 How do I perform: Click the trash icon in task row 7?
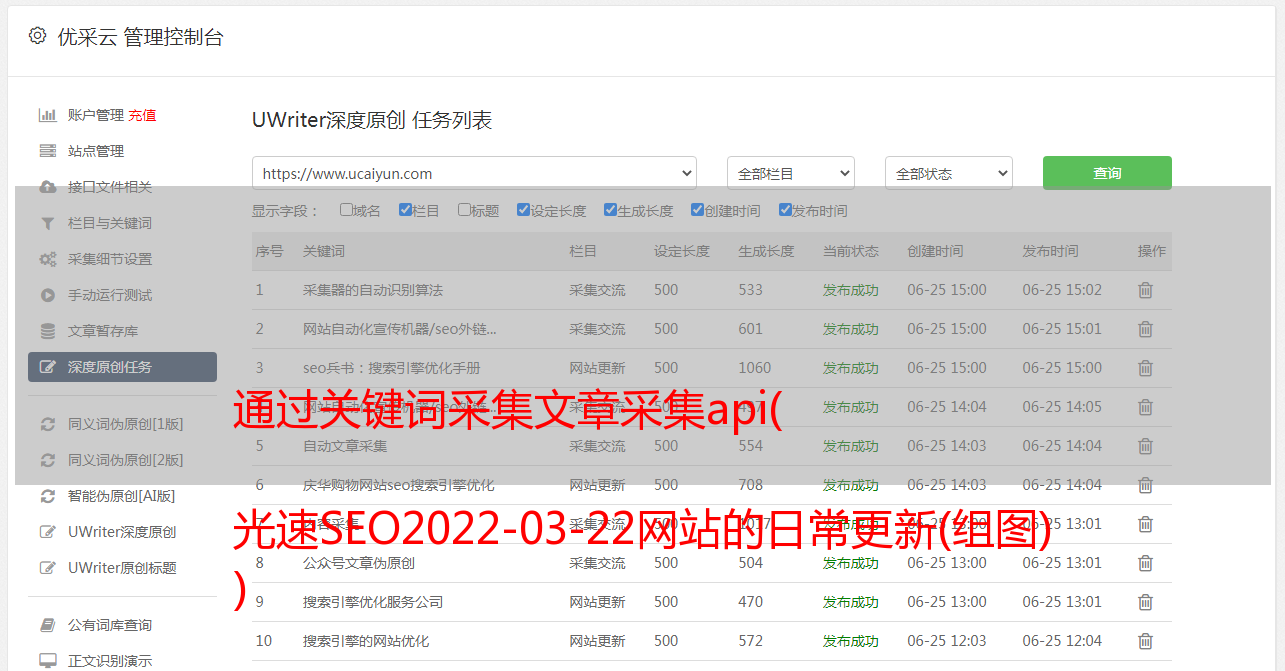pos(1146,524)
